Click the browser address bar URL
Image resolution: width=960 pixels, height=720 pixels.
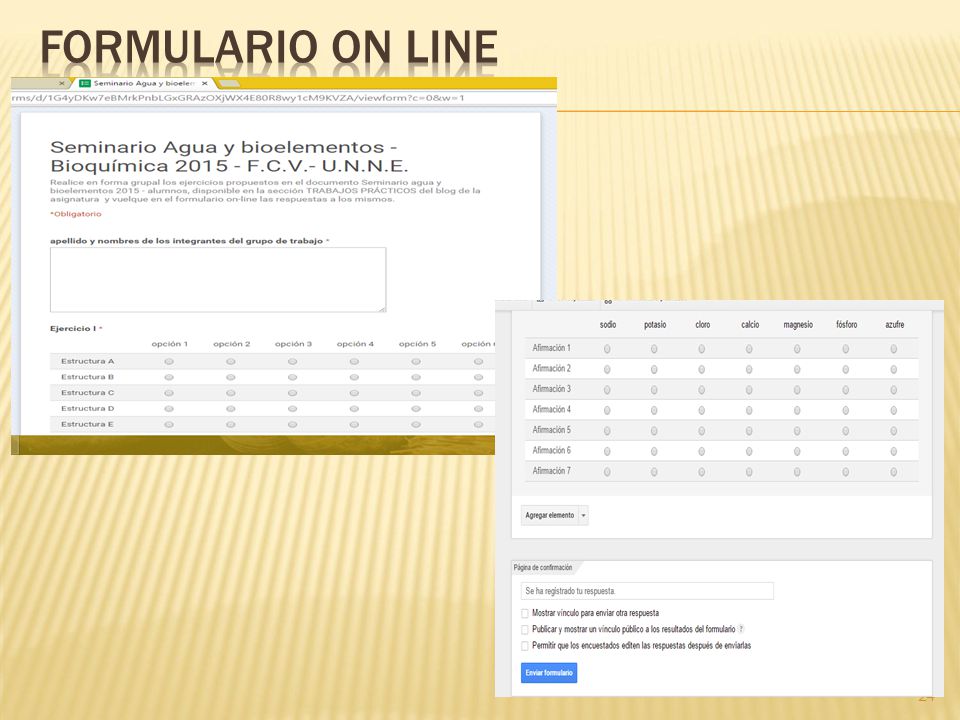(238, 98)
